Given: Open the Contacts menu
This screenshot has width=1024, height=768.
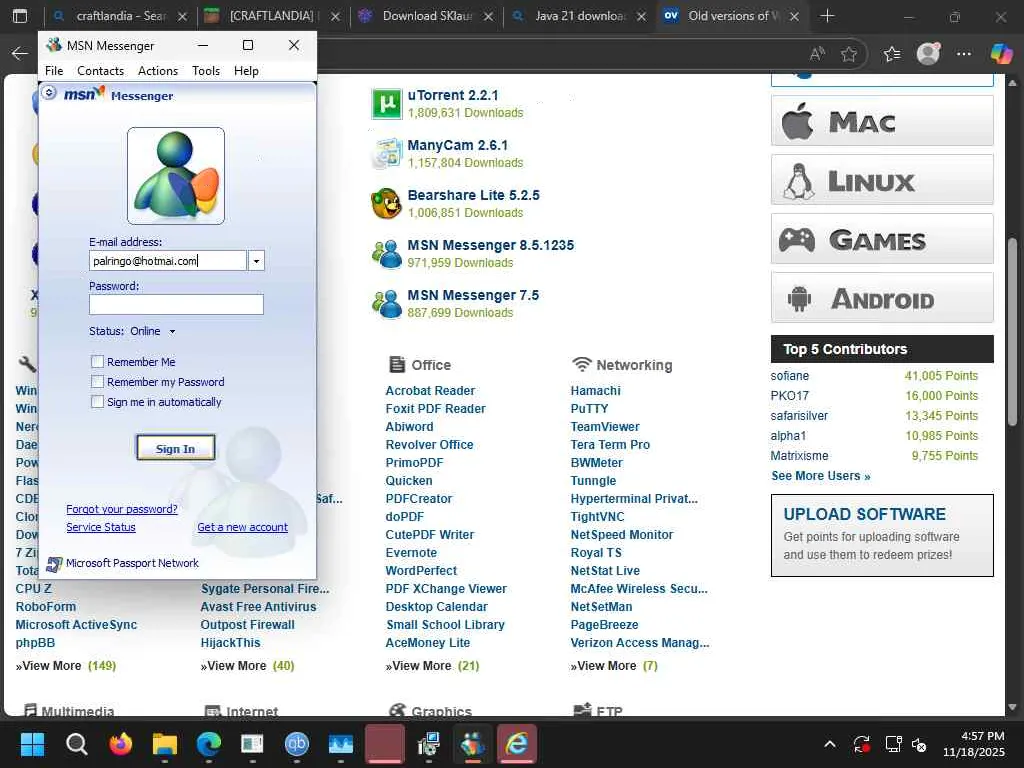Looking at the screenshot, I should 101,71.
